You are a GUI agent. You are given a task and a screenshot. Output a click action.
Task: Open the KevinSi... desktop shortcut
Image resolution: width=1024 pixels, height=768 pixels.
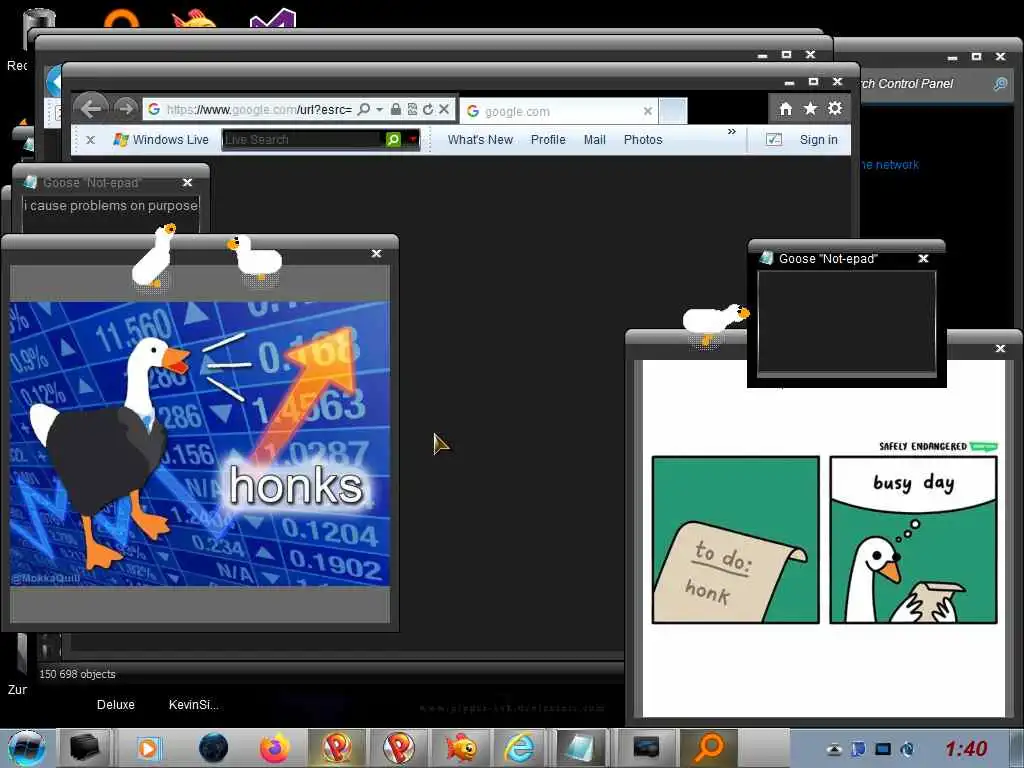pyautogui.click(x=193, y=705)
